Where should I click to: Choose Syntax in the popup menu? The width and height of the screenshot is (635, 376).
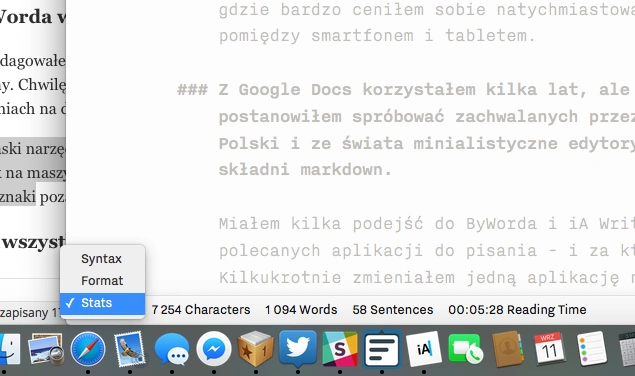pos(102,258)
